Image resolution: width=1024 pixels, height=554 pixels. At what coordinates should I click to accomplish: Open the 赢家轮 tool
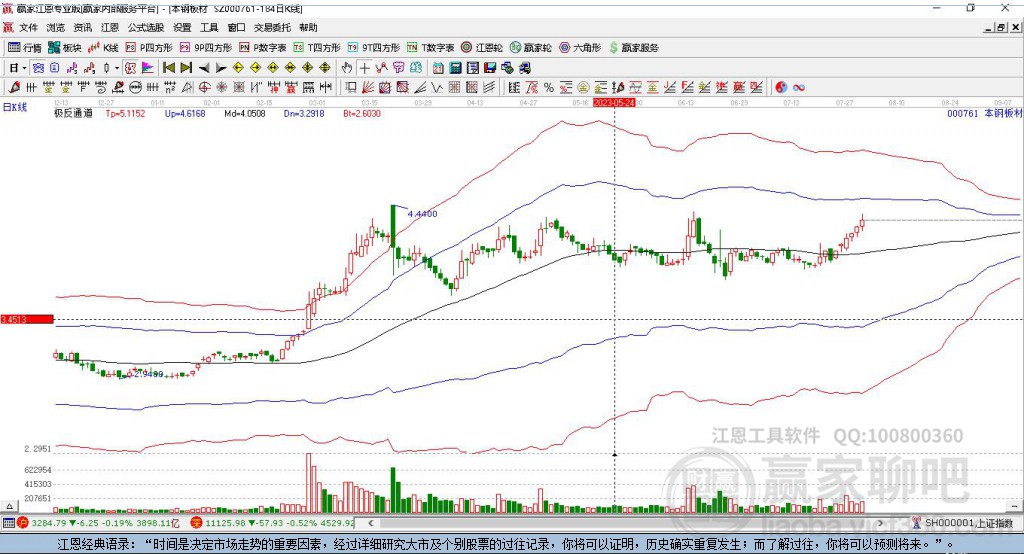531,48
